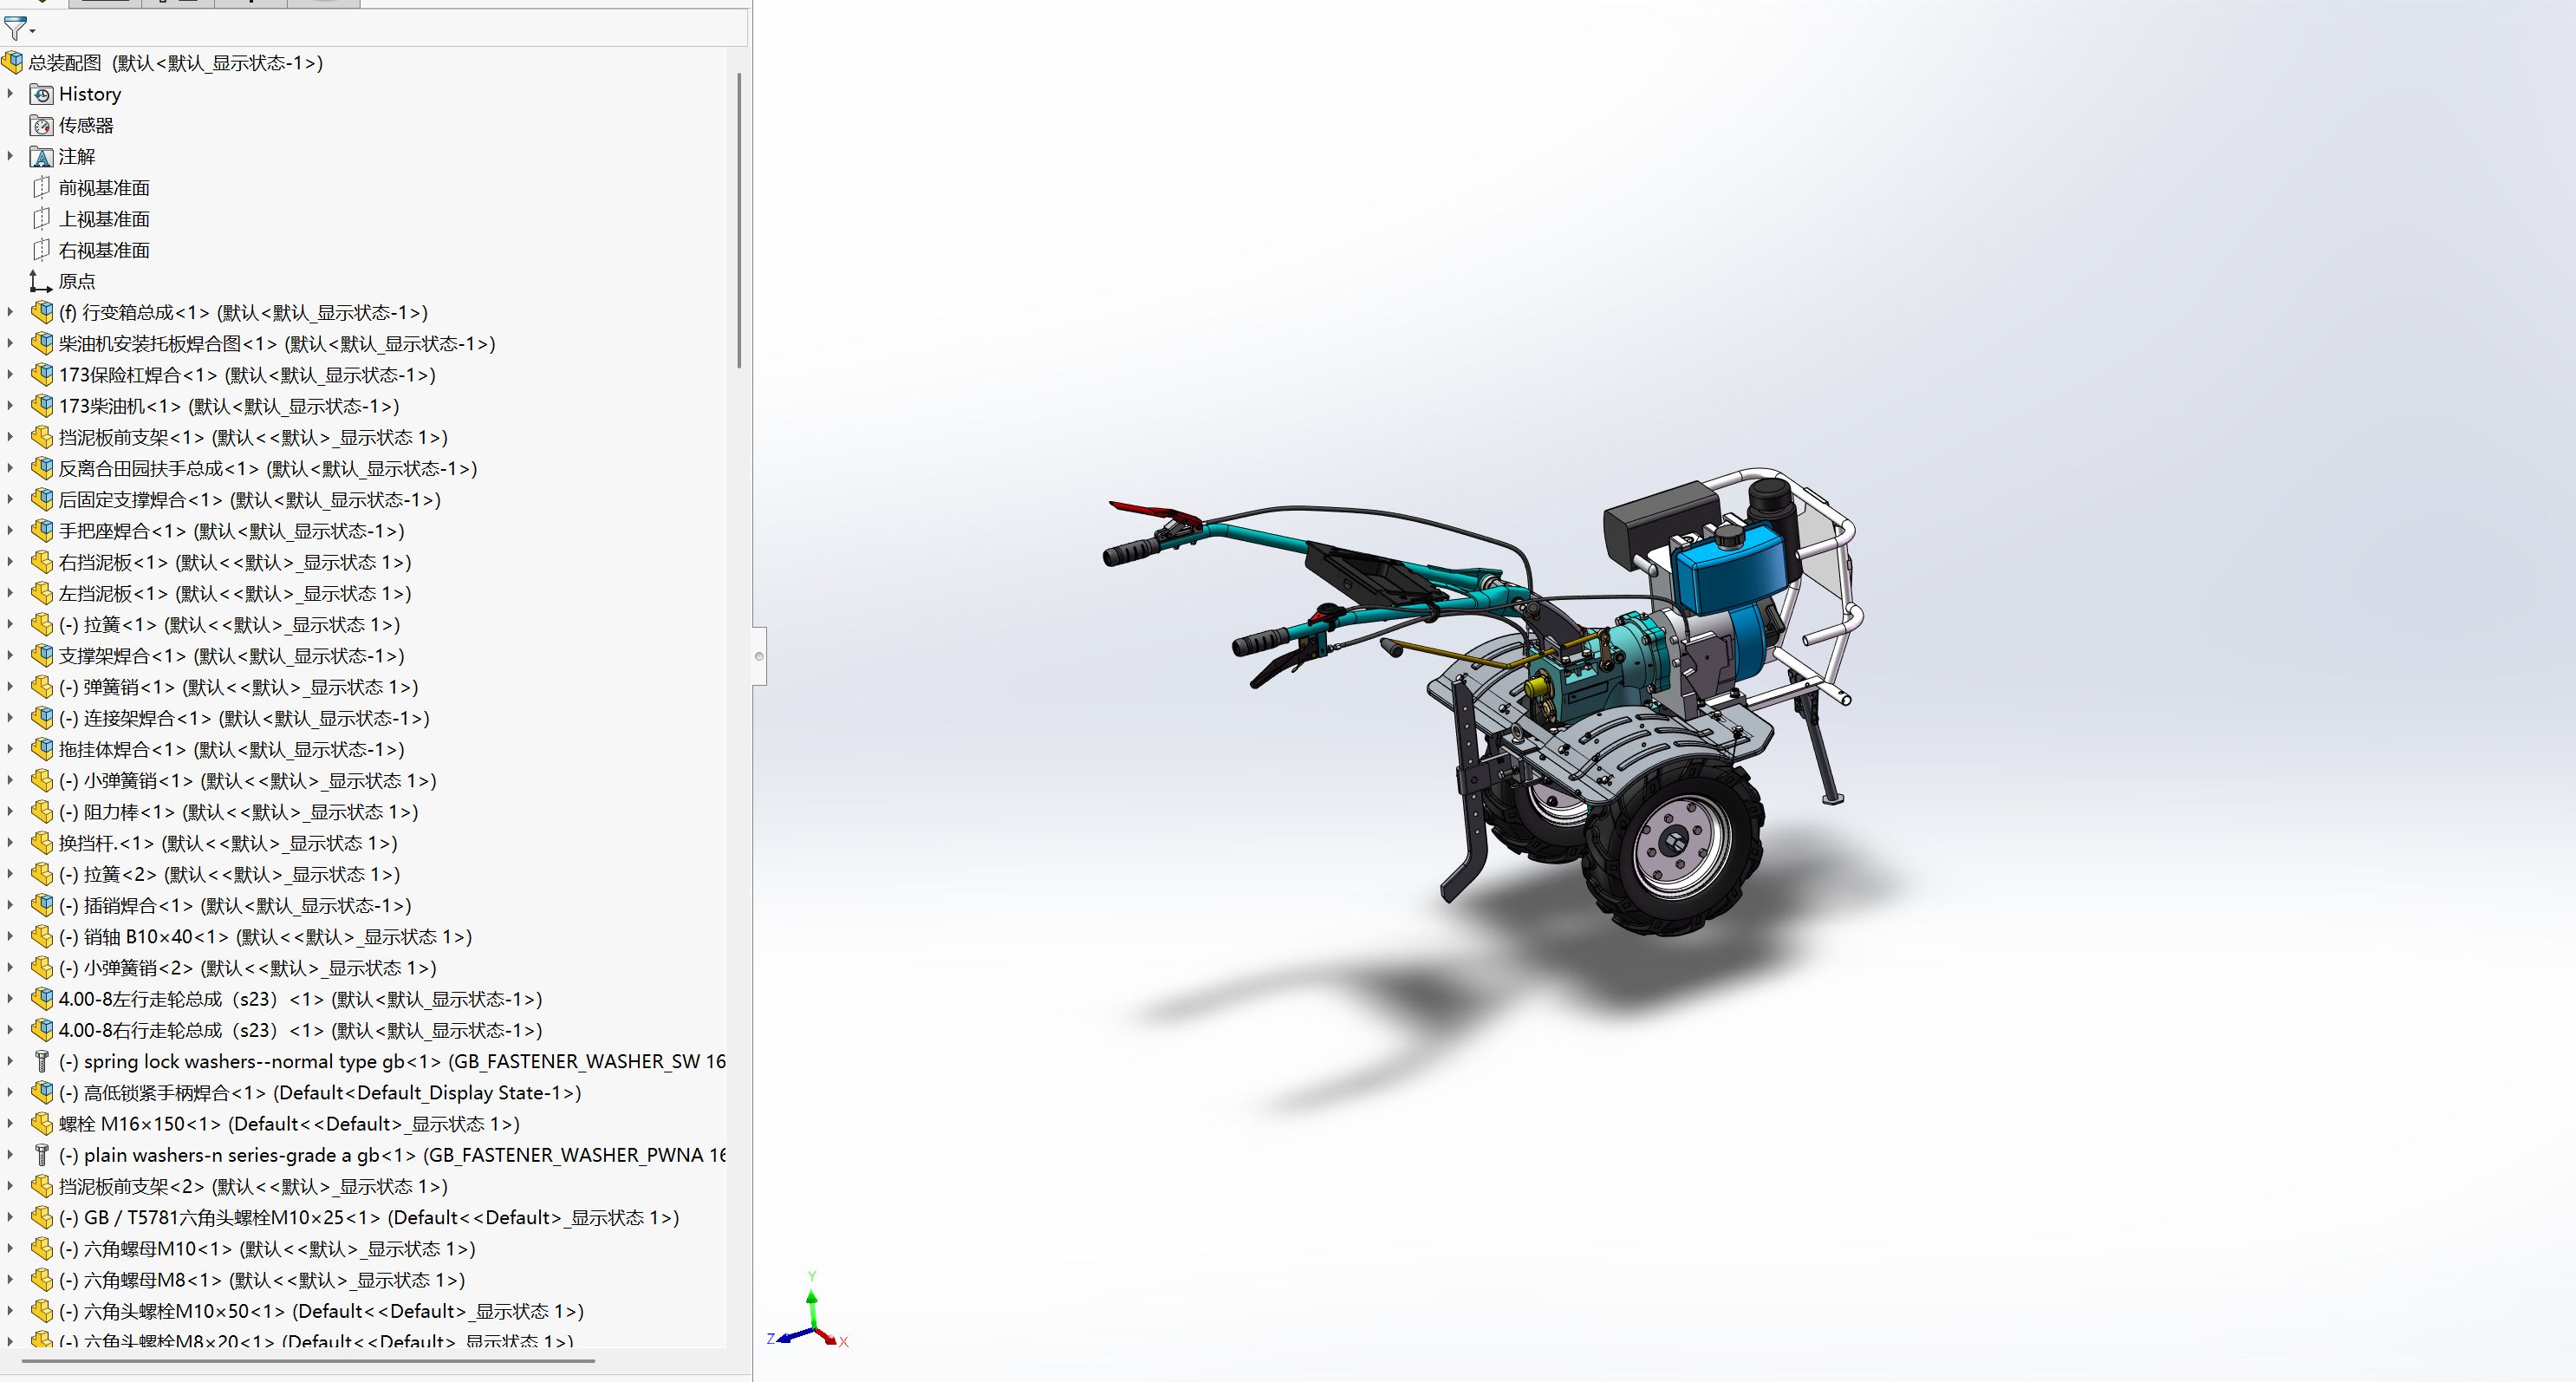Click the 挡泥板前支架<1> part icon

[x=41, y=437]
